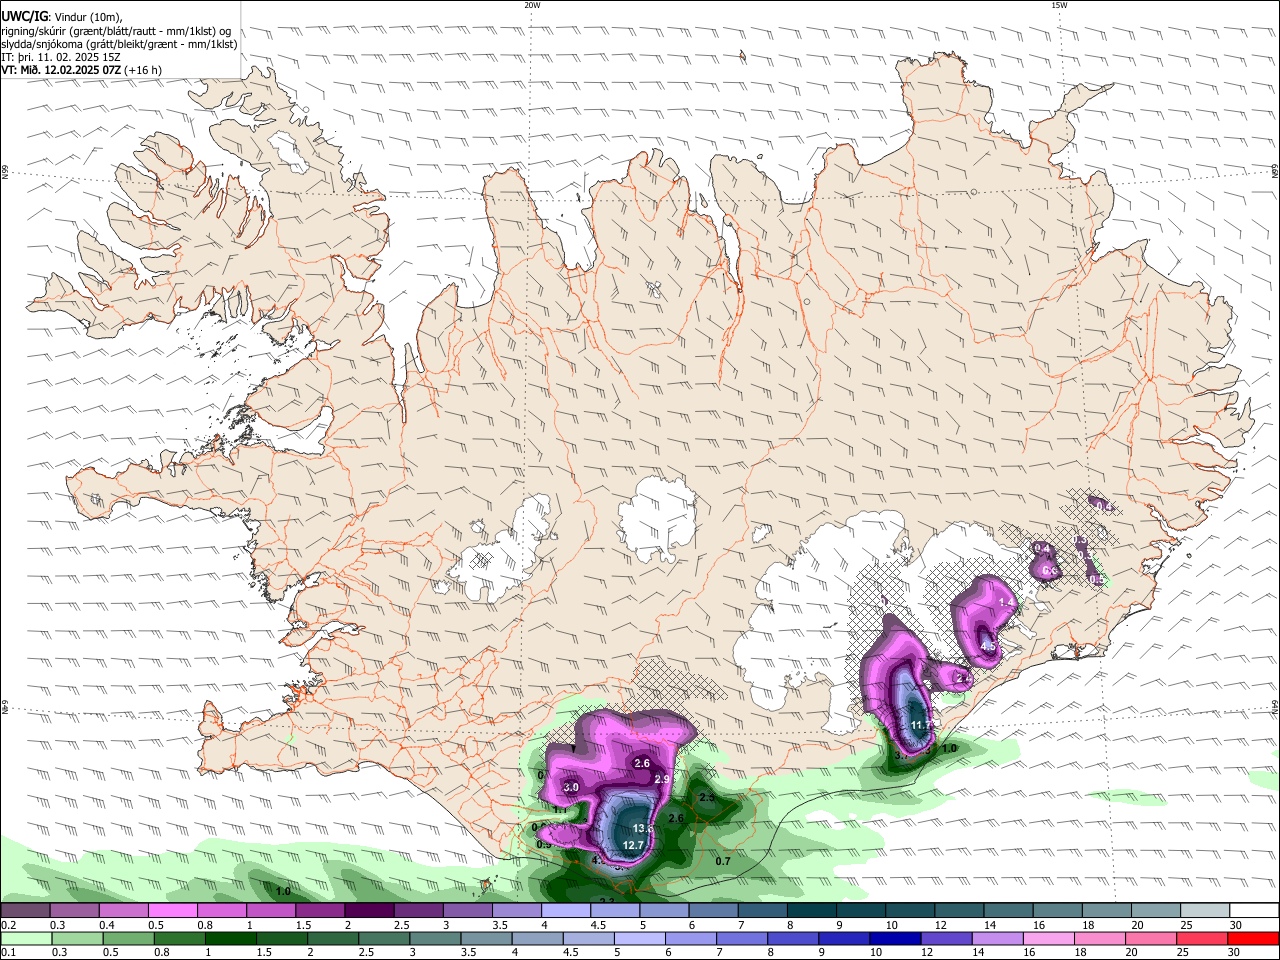Click the 0.6 value in the east
Screen dimensions: 1280x960
pyautogui.click(x=1050, y=571)
